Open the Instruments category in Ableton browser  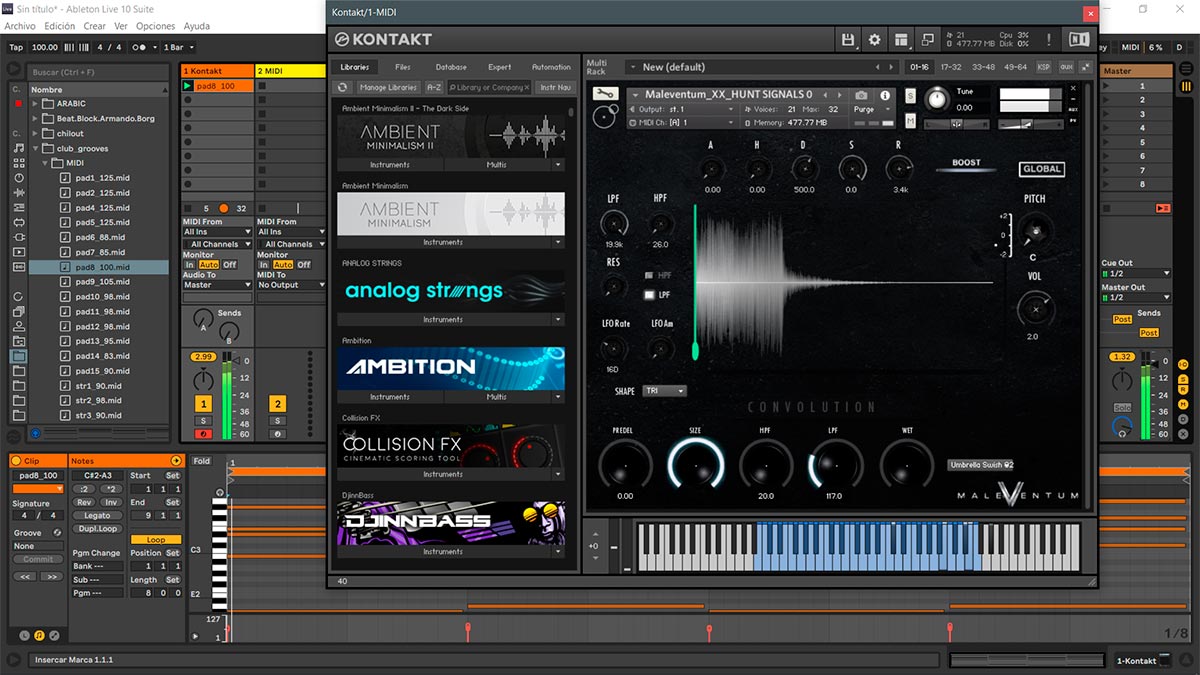[19, 178]
